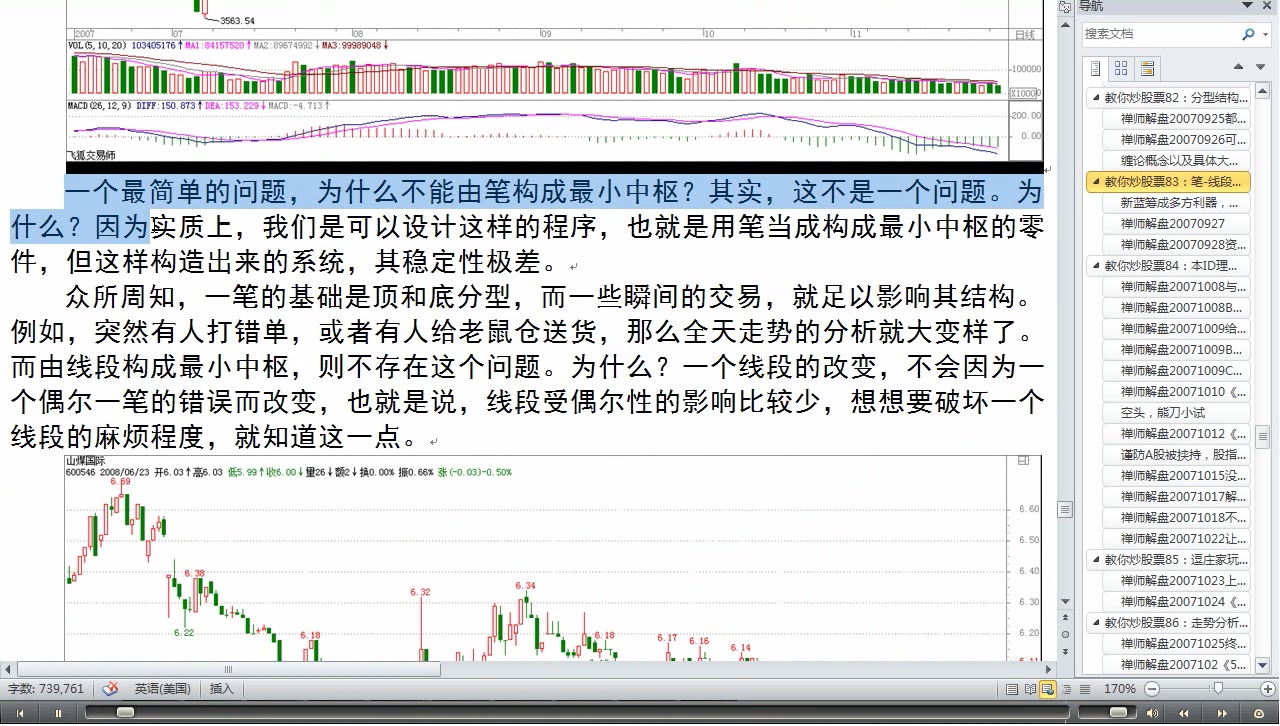Collapse heading 教你炒股票85：逗庄家玩
1280x726 pixels.
(x=1095, y=560)
